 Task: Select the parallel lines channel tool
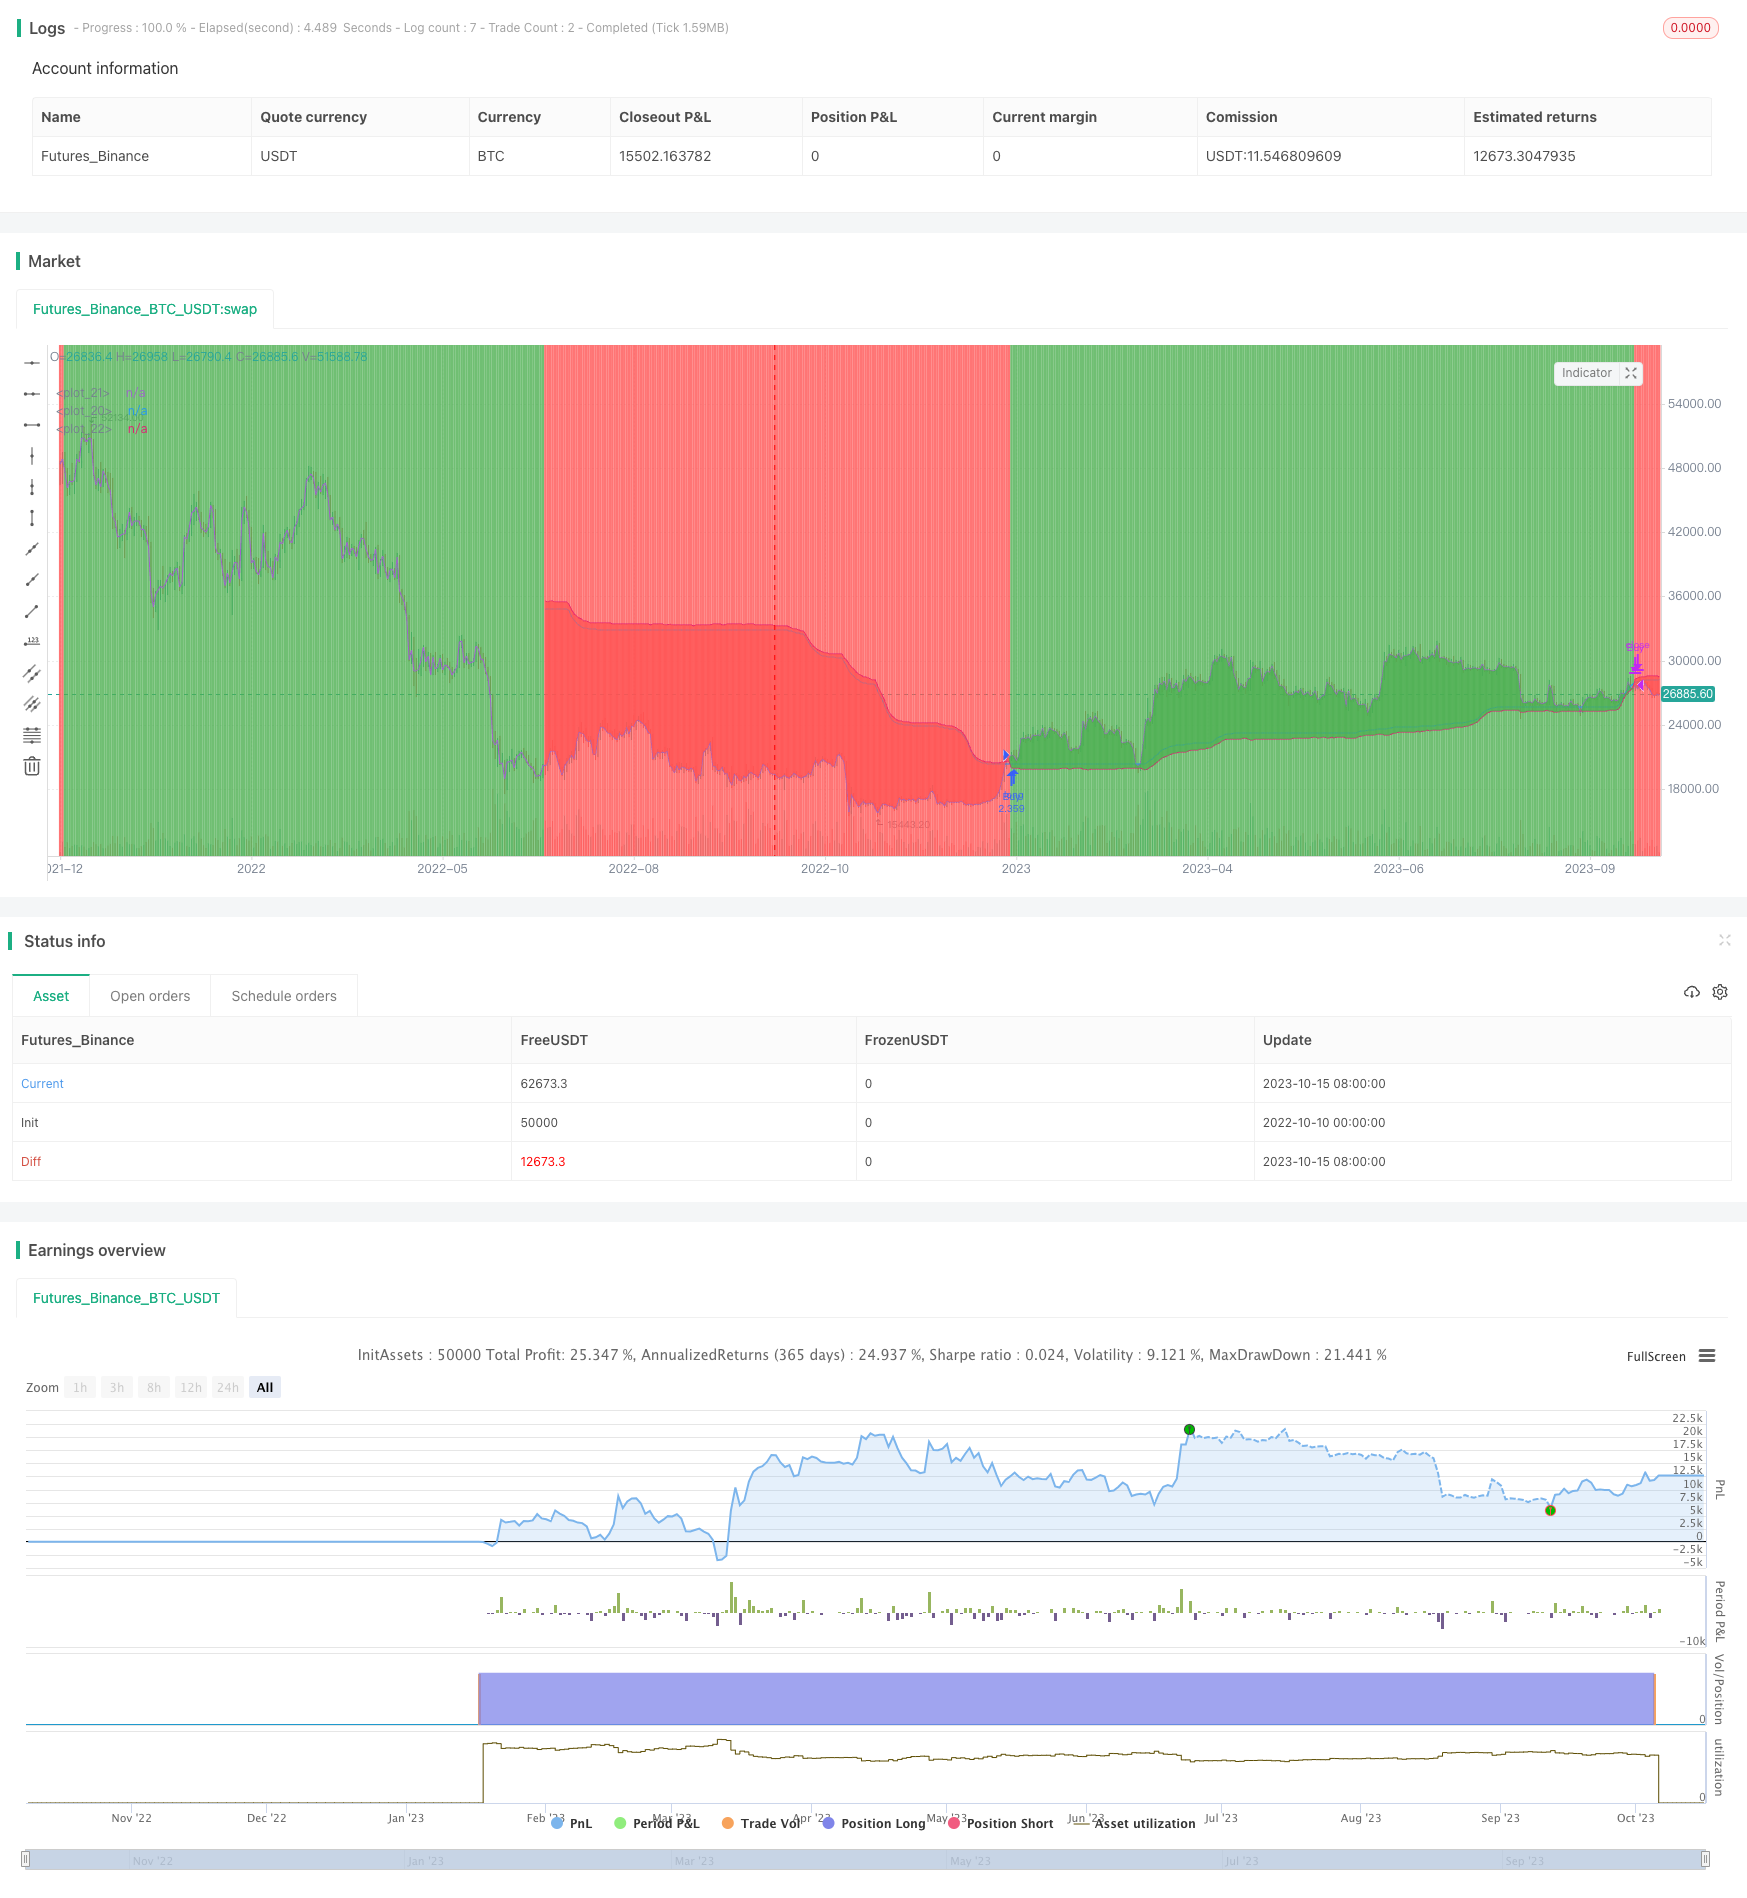point(32,673)
